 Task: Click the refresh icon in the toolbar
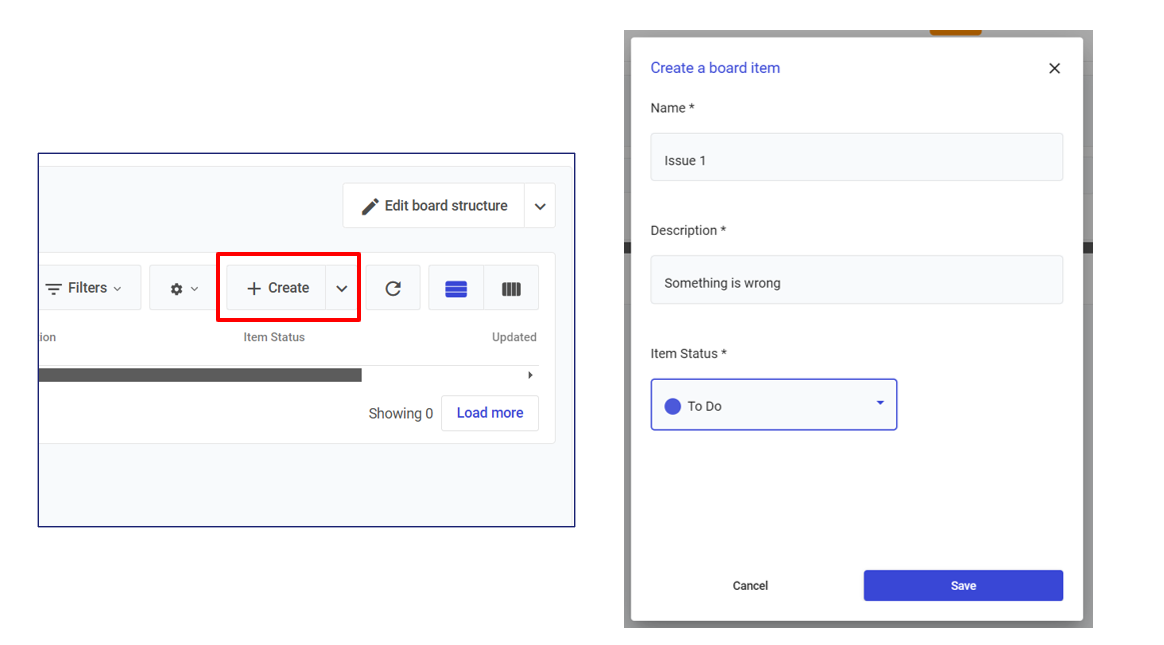click(x=393, y=288)
